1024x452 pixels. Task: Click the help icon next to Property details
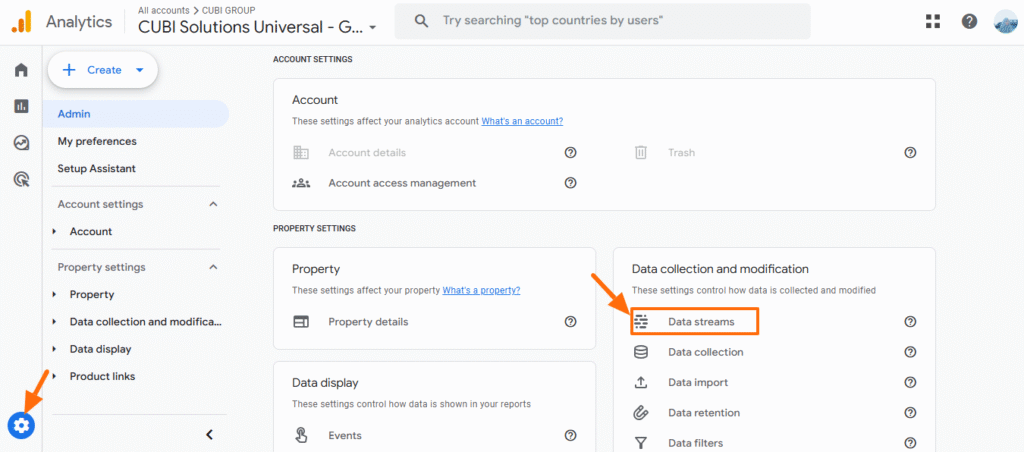570,321
